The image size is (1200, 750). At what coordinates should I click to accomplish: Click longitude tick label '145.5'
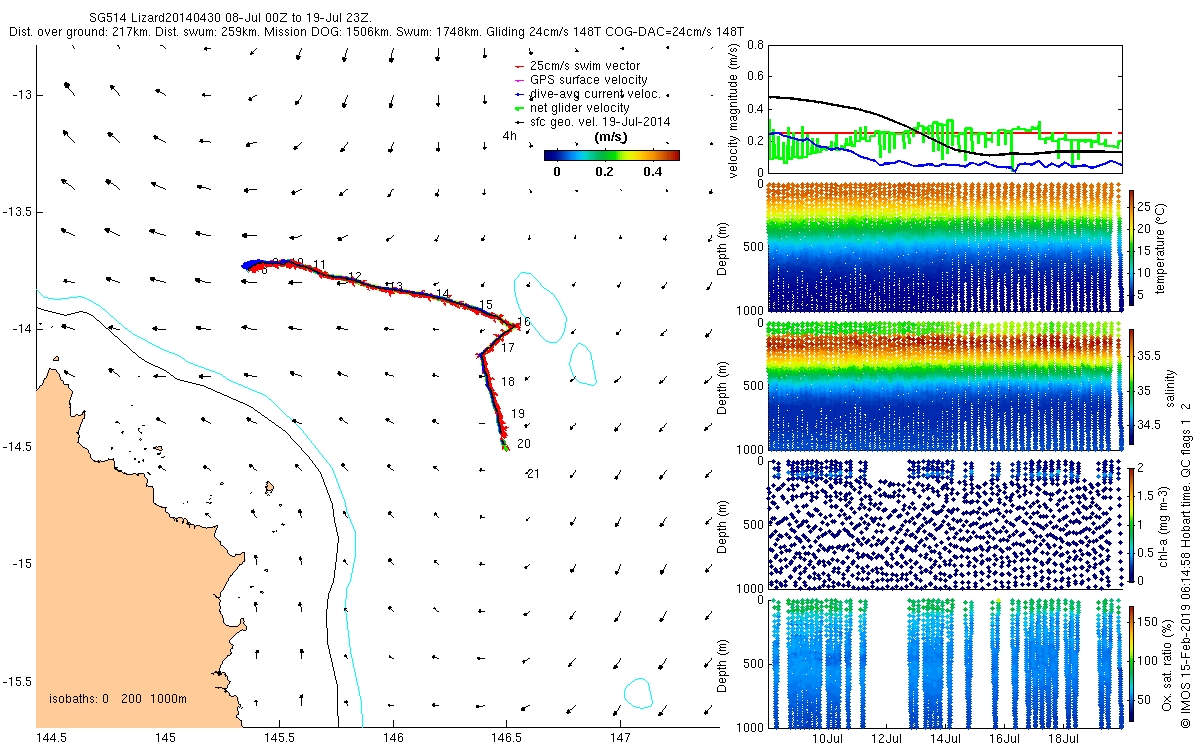click(x=279, y=738)
